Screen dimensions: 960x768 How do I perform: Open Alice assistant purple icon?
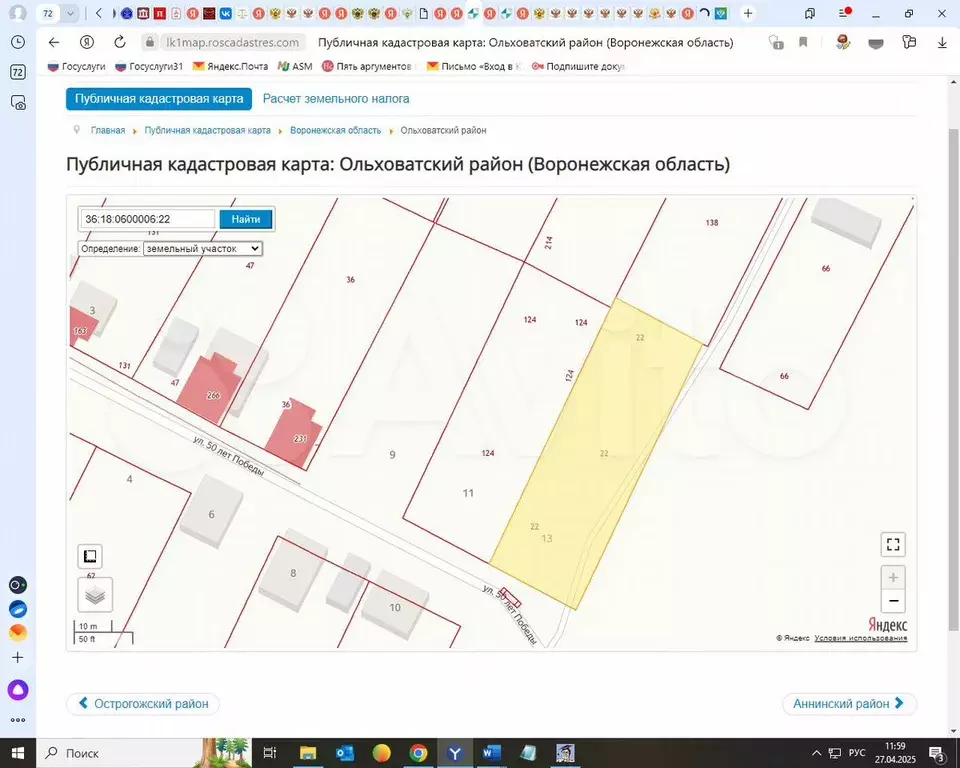pos(18,690)
